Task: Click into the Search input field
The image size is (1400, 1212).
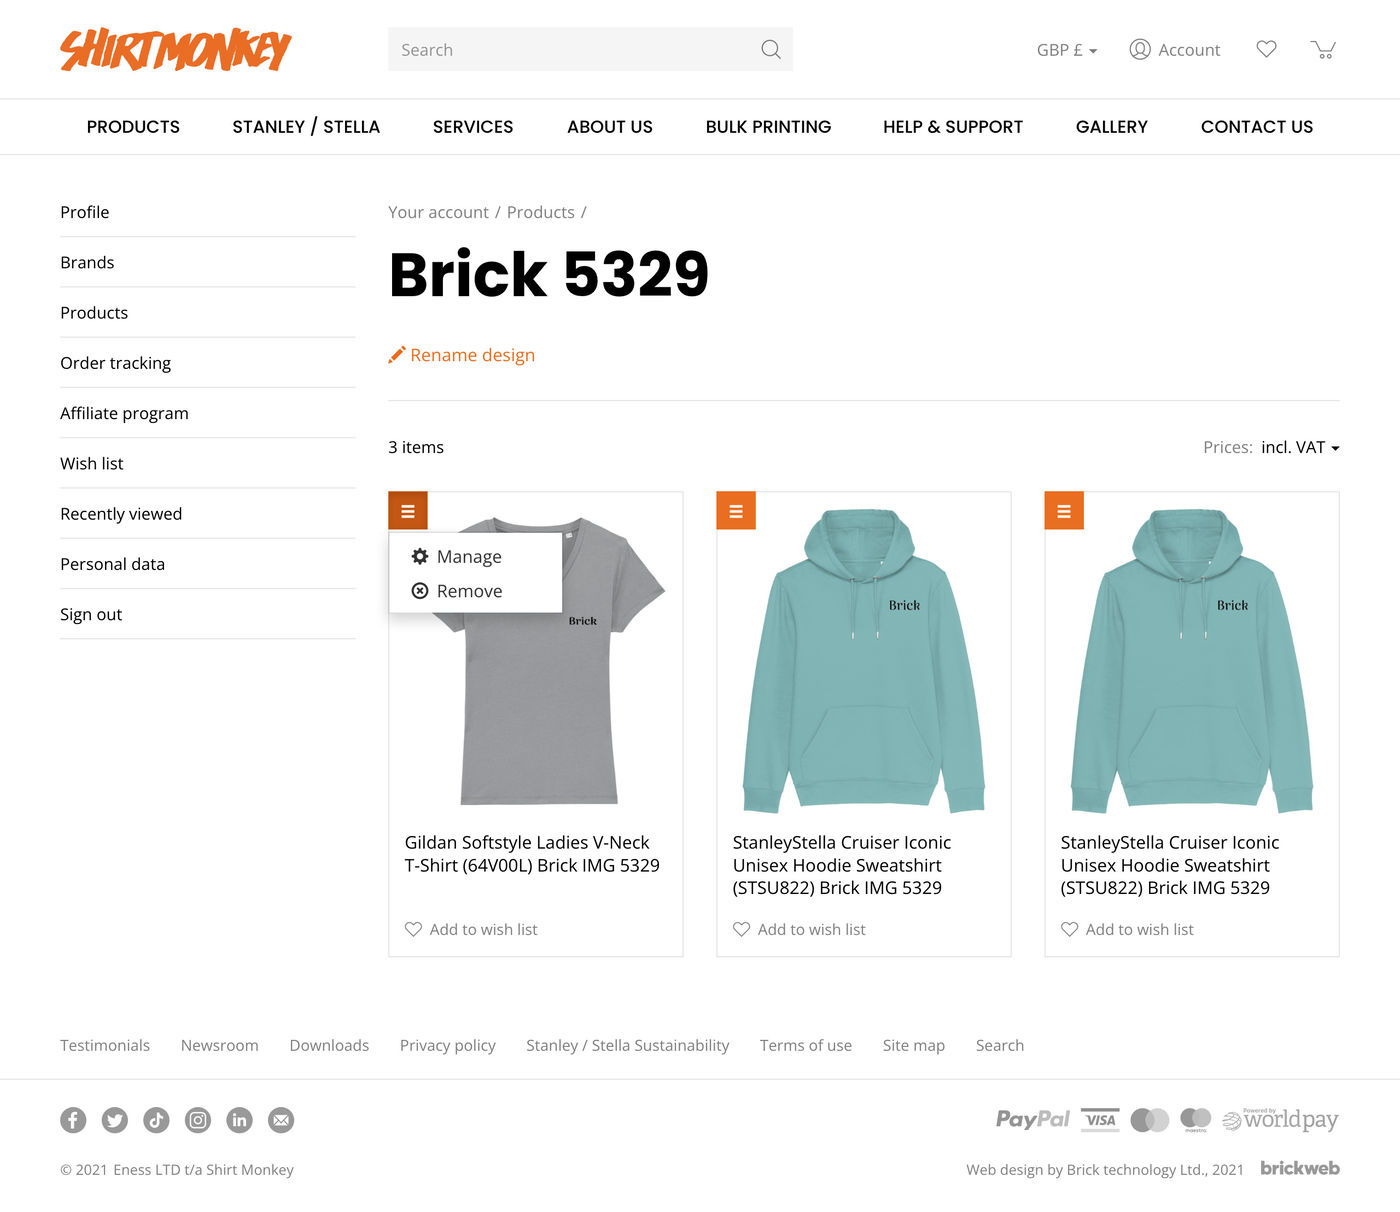Action: pyautogui.click(x=573, y=49)
